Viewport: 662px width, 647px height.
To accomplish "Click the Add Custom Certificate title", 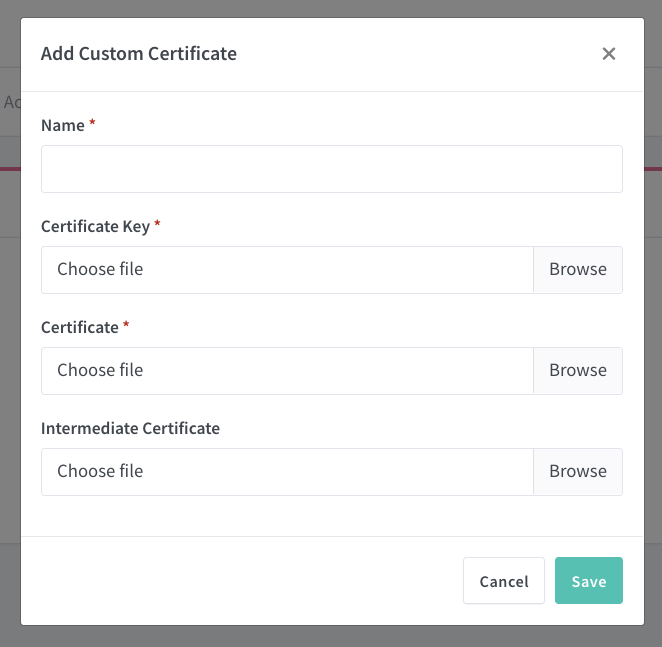I will [139, 54].
